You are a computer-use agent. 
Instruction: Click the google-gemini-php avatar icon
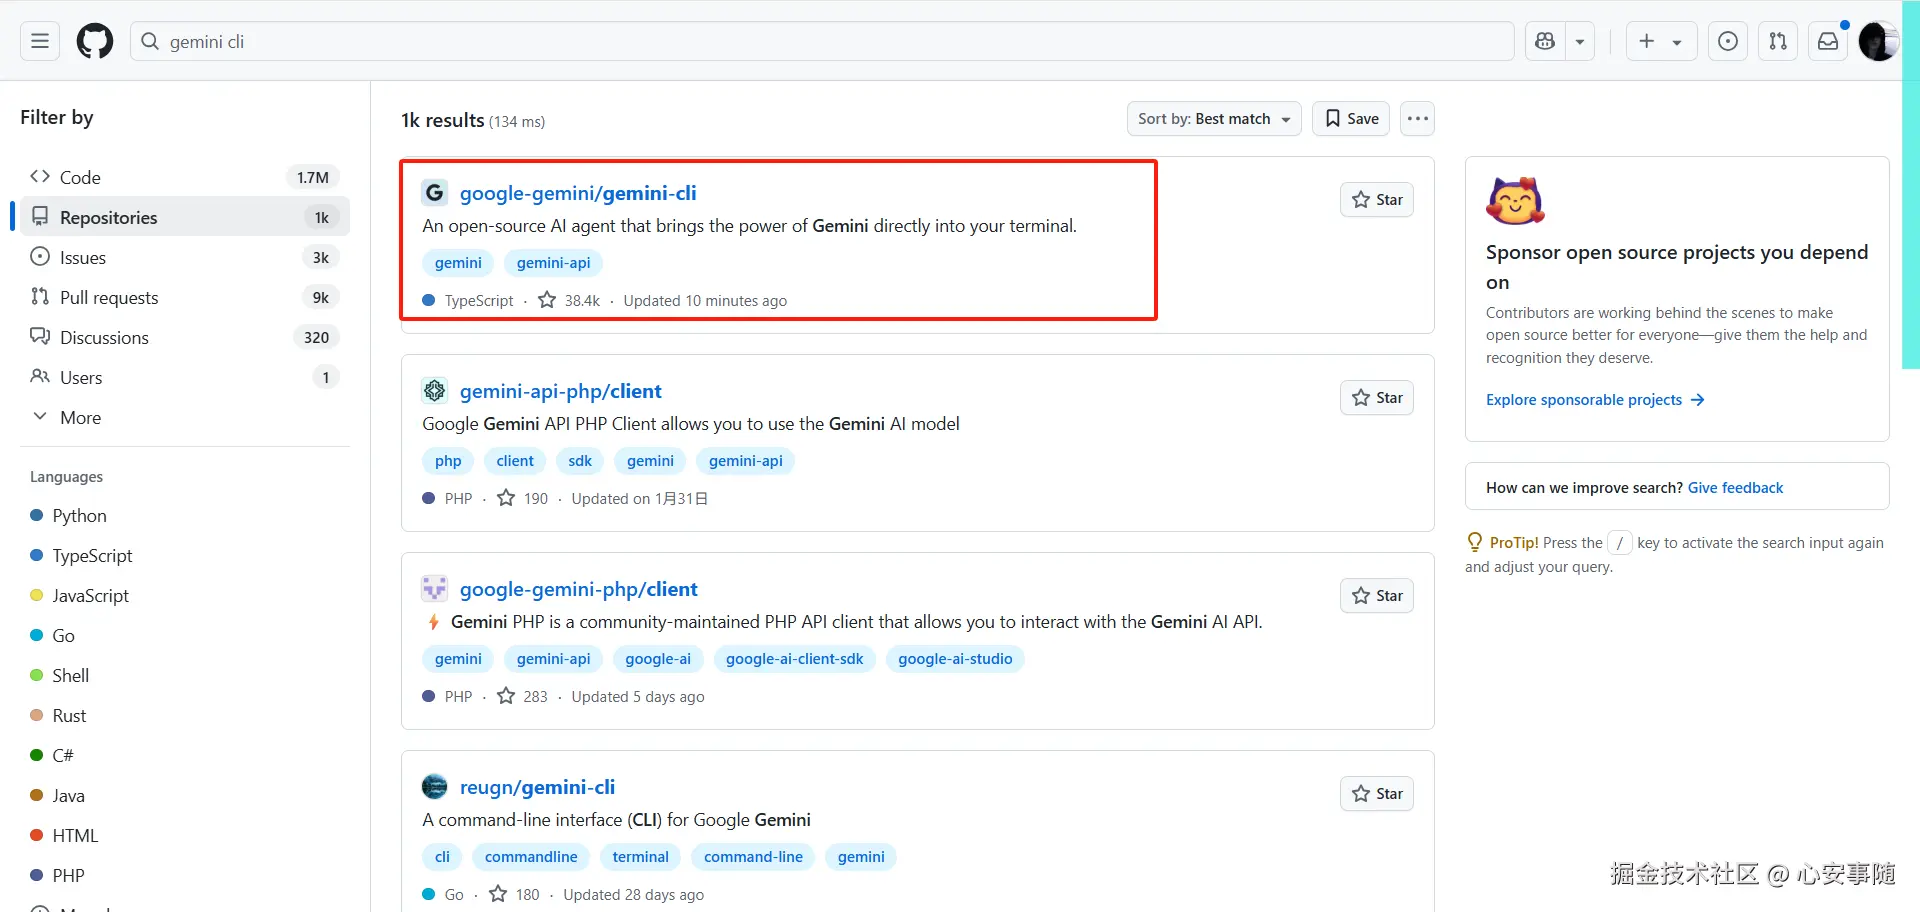[434, 589]
